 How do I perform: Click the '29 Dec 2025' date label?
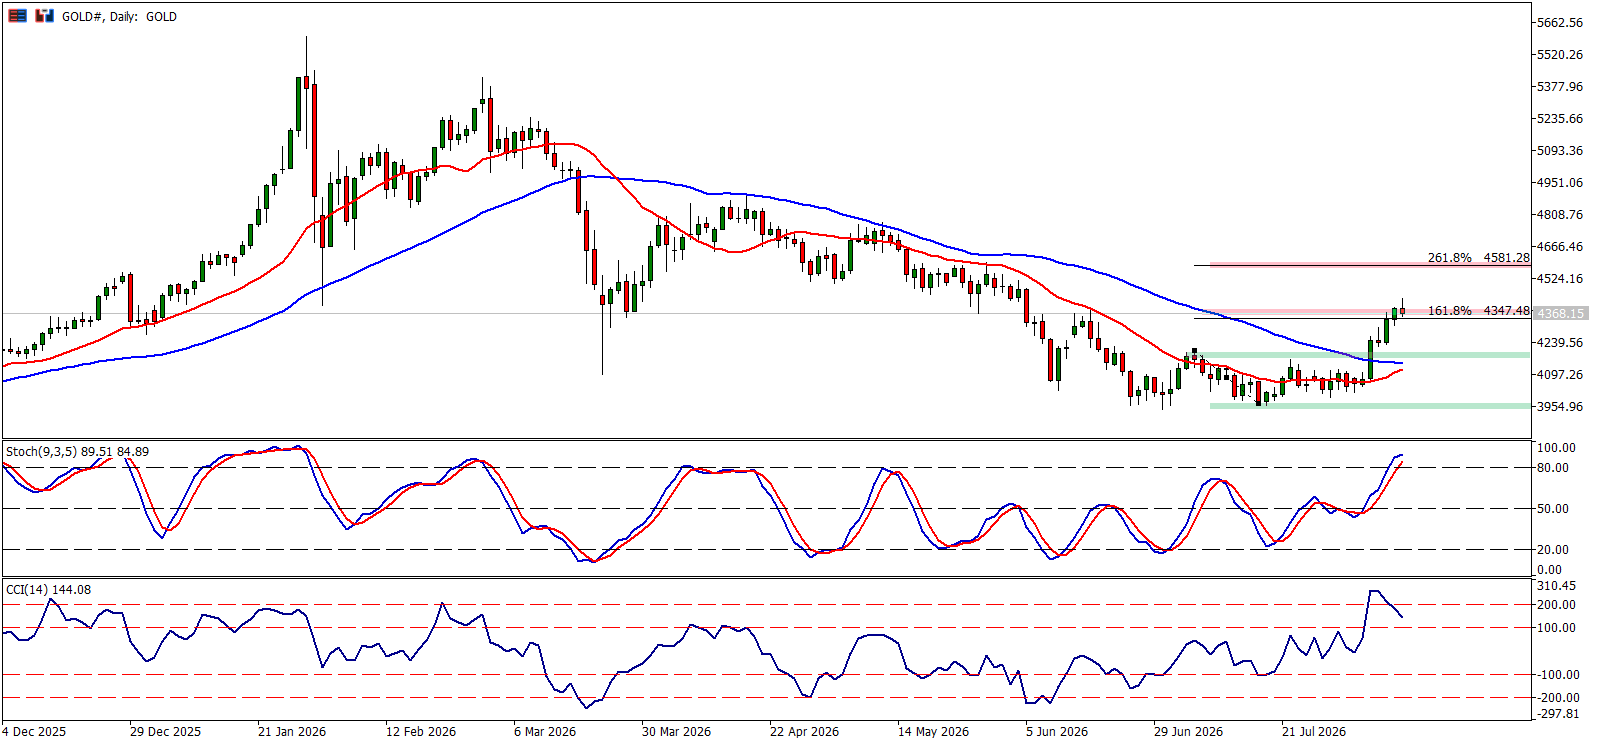(x=165, y=732)
